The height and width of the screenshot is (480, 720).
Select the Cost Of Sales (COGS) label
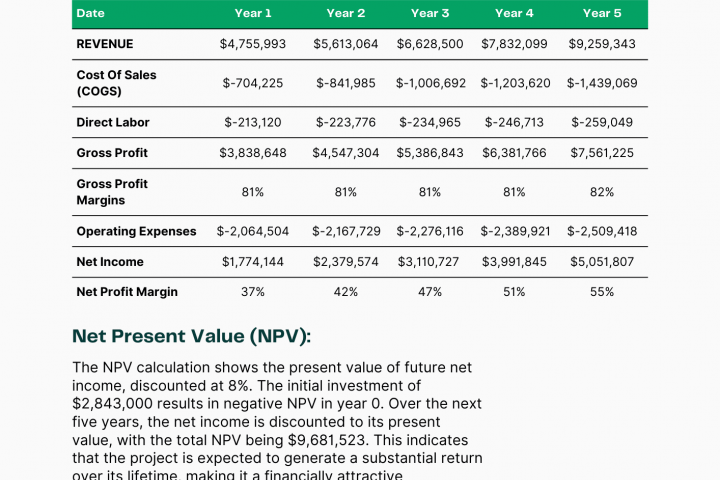[116, 83]
